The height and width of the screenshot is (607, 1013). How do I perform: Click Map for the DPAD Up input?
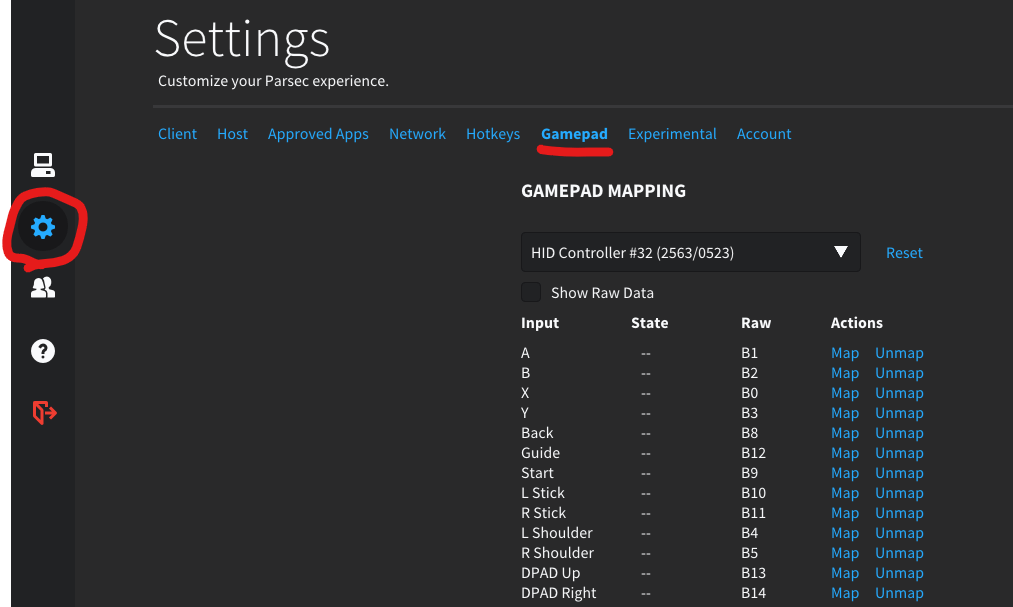[x=844, y=573]
